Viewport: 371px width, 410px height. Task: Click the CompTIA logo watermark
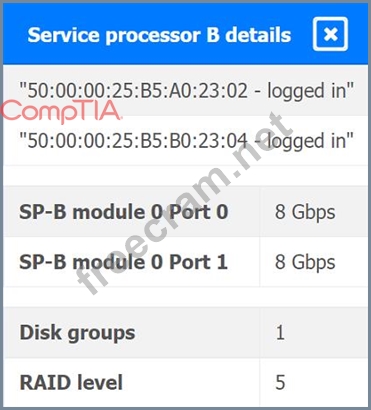pyautogui.click(x=61, y=111)
